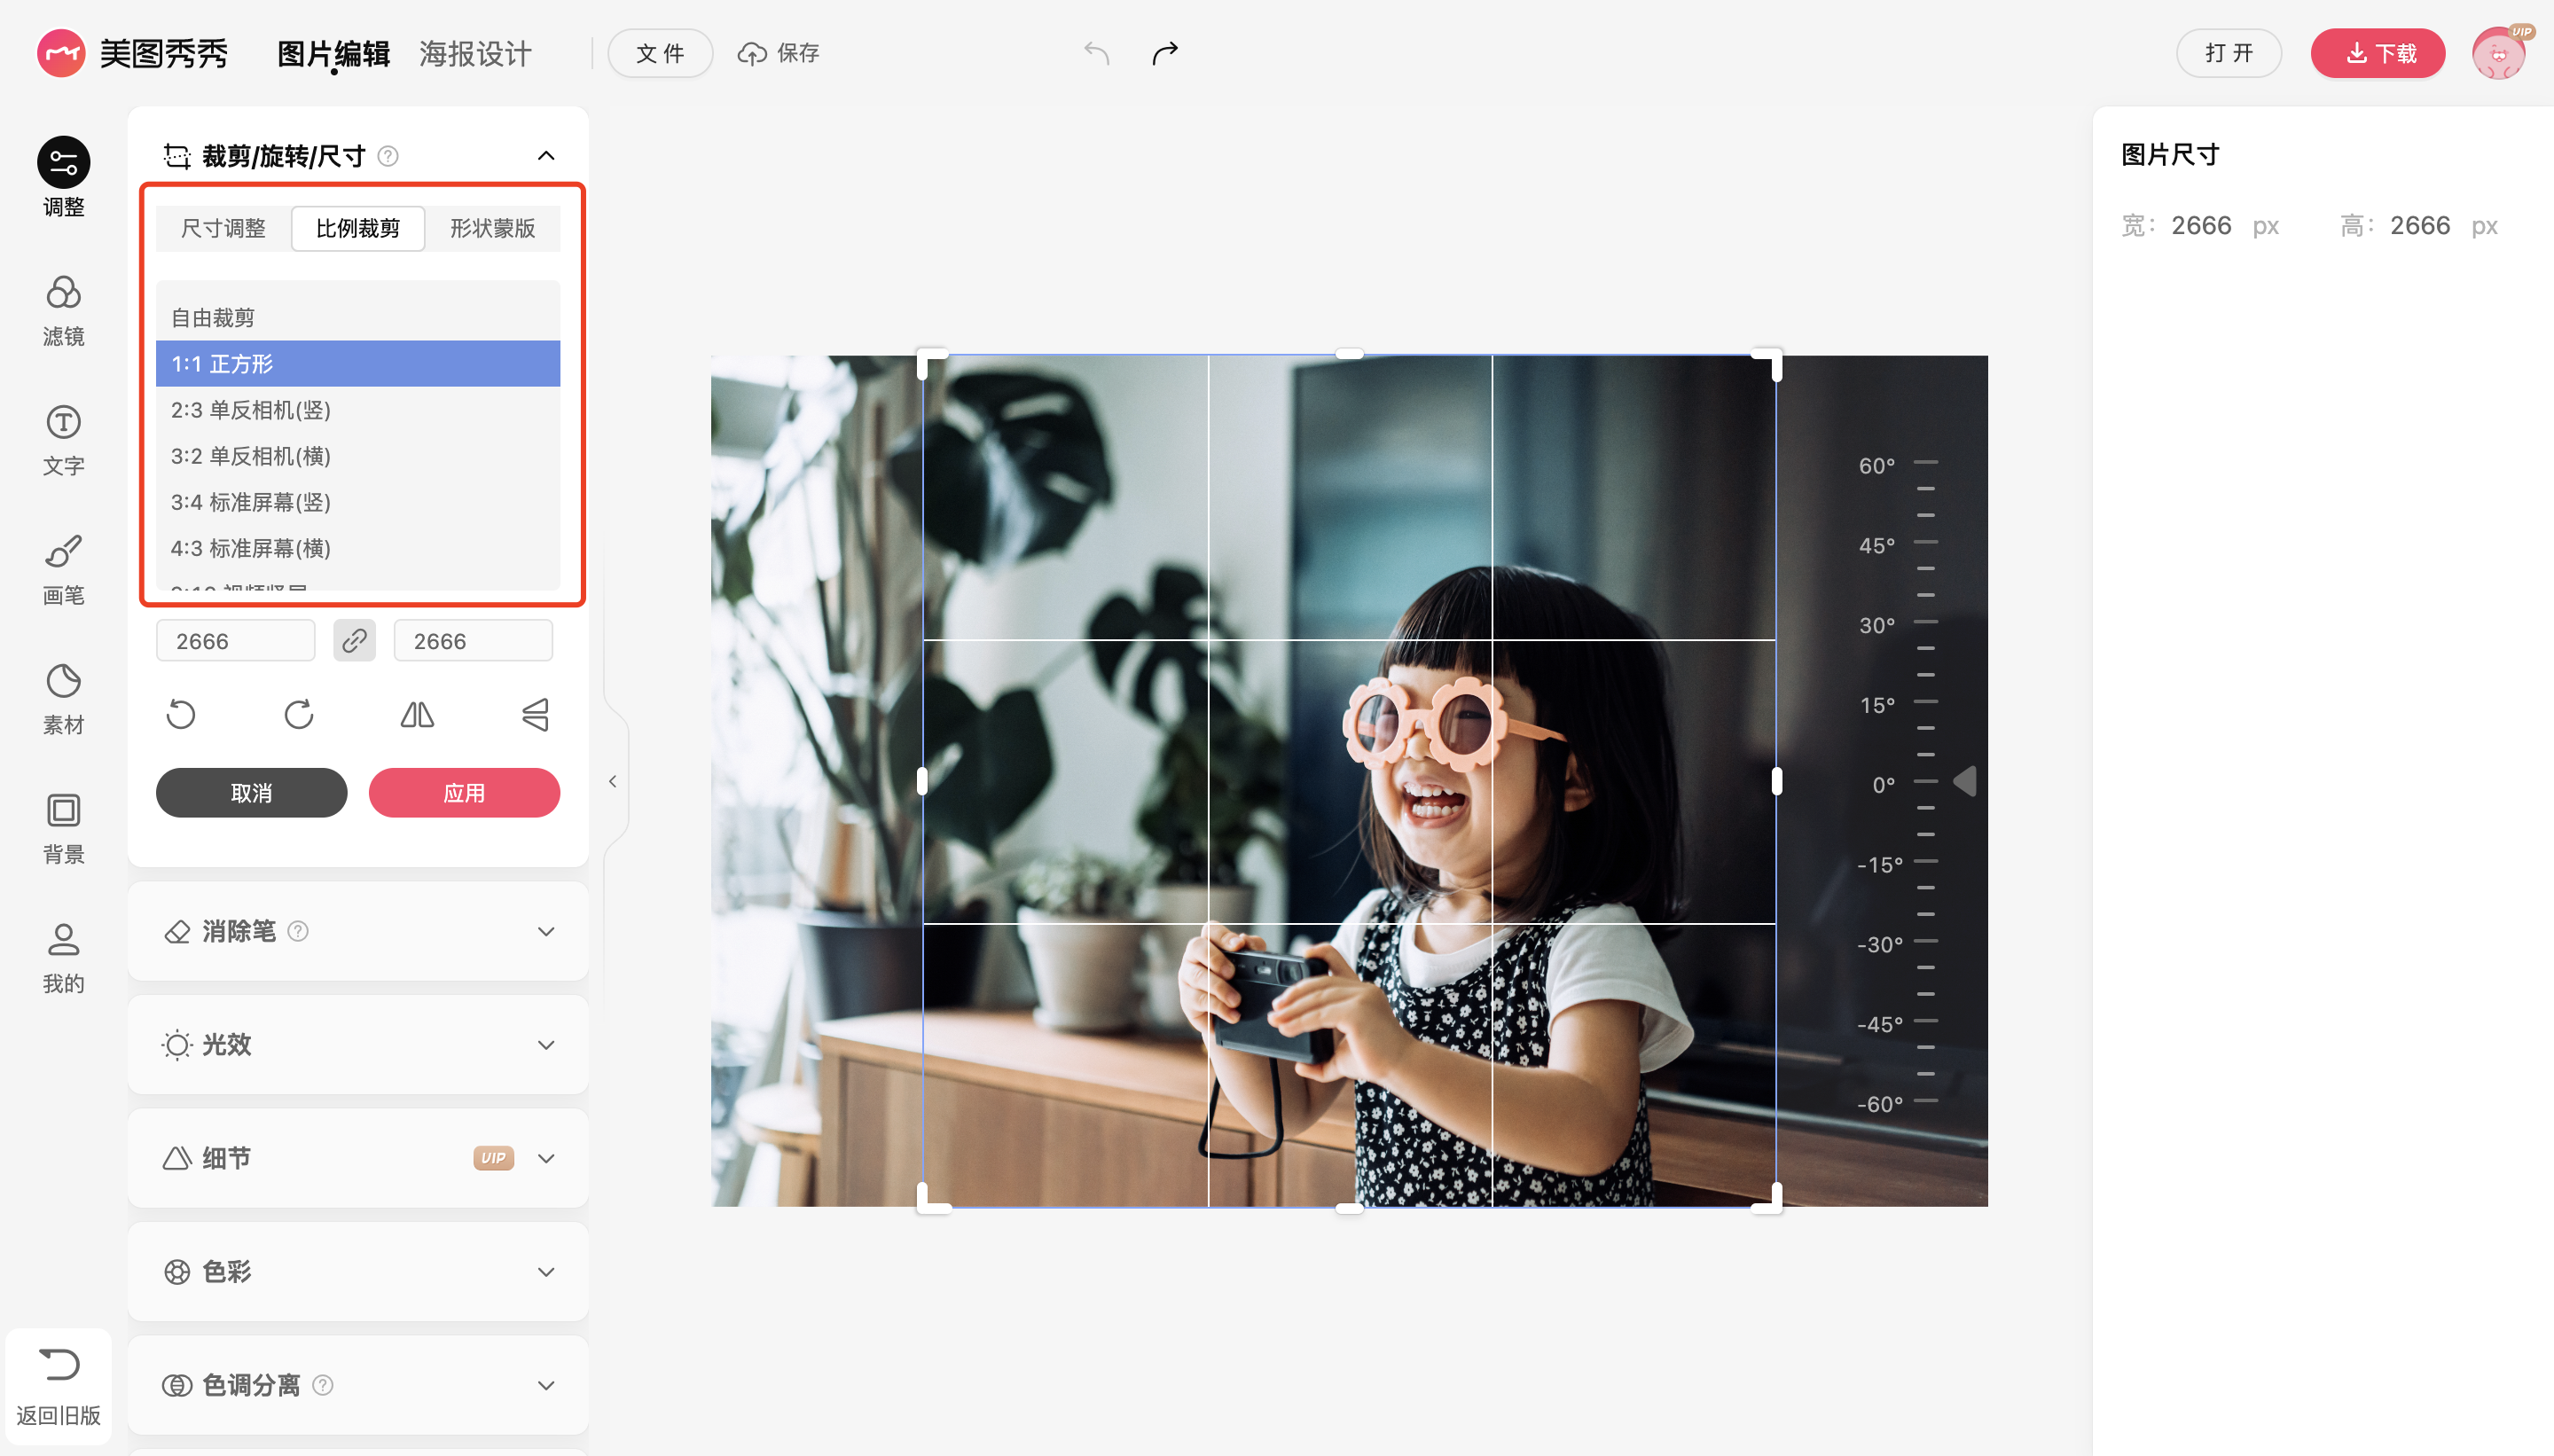Image resolution: width=2554 pixels, height=1456 pixels.
Task: Switch to the 海报设计 tab
Action: [475, 53]
